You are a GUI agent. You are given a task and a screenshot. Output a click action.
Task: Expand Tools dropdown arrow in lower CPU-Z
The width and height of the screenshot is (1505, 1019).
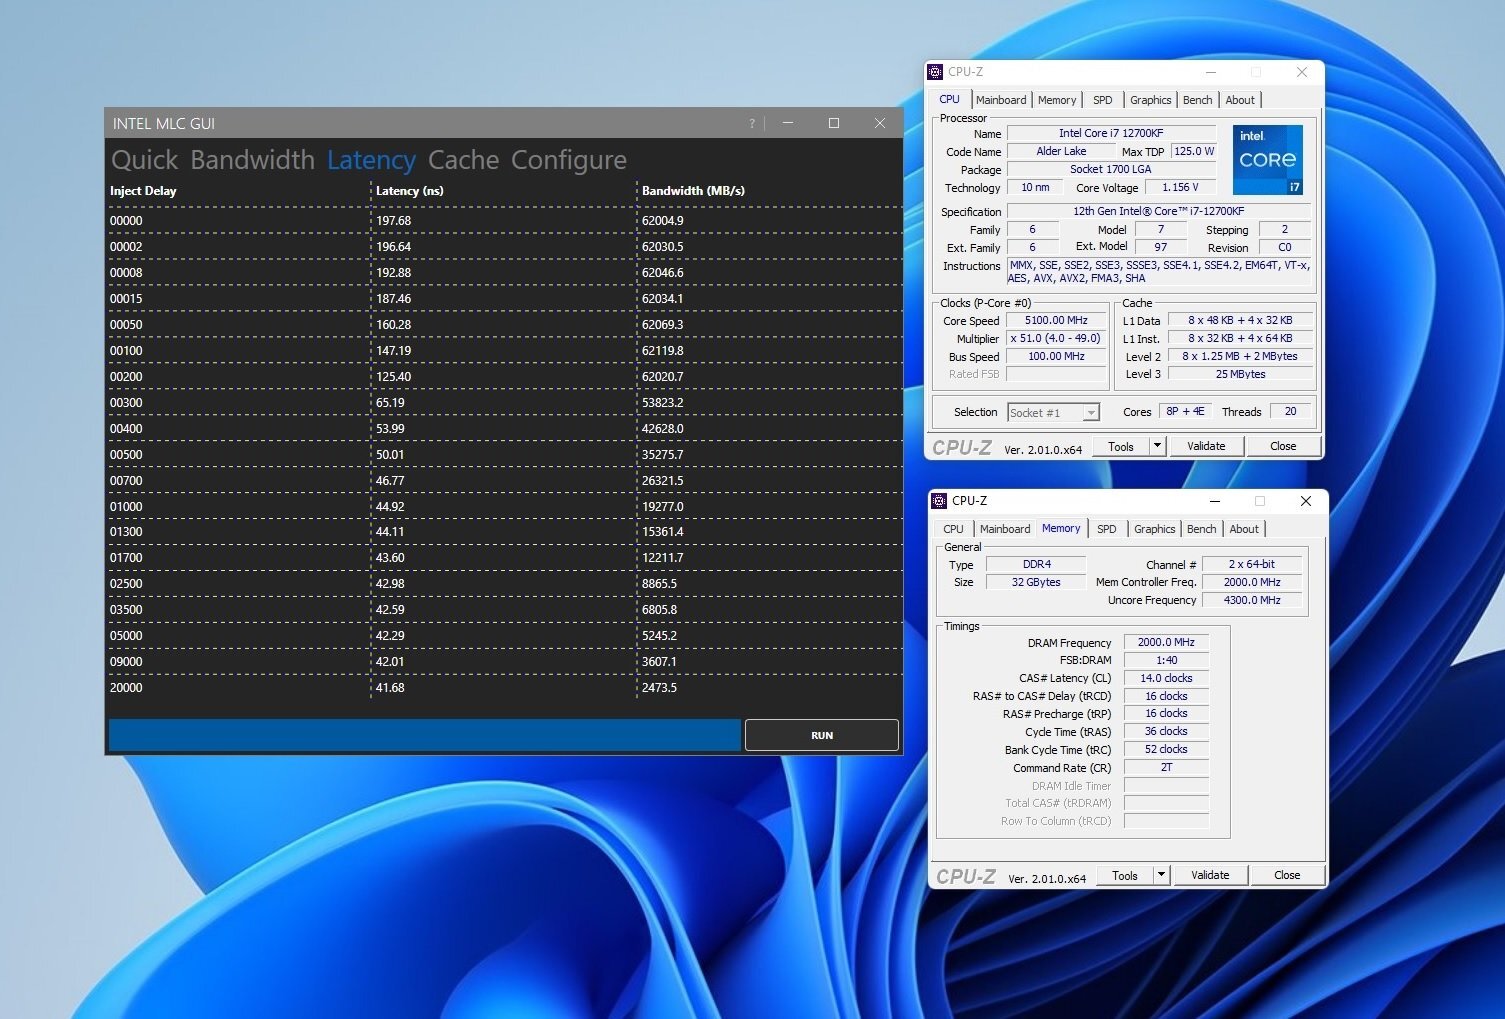[1162, 875]
